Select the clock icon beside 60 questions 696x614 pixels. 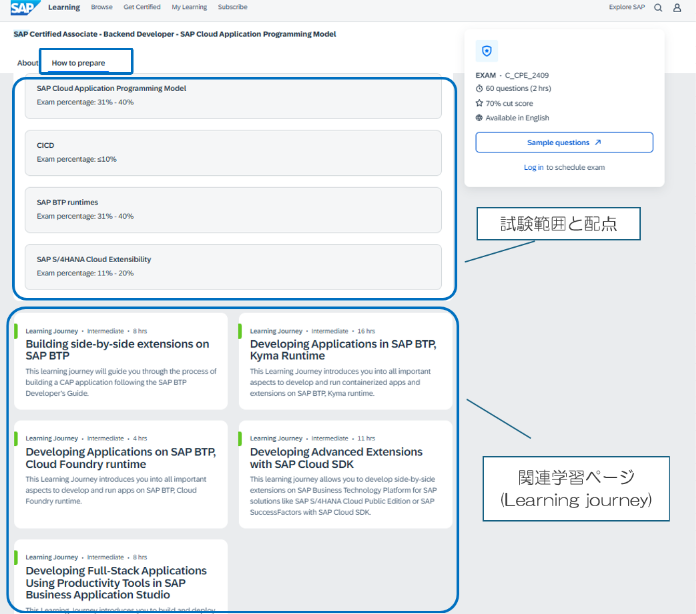coord(479,88)
